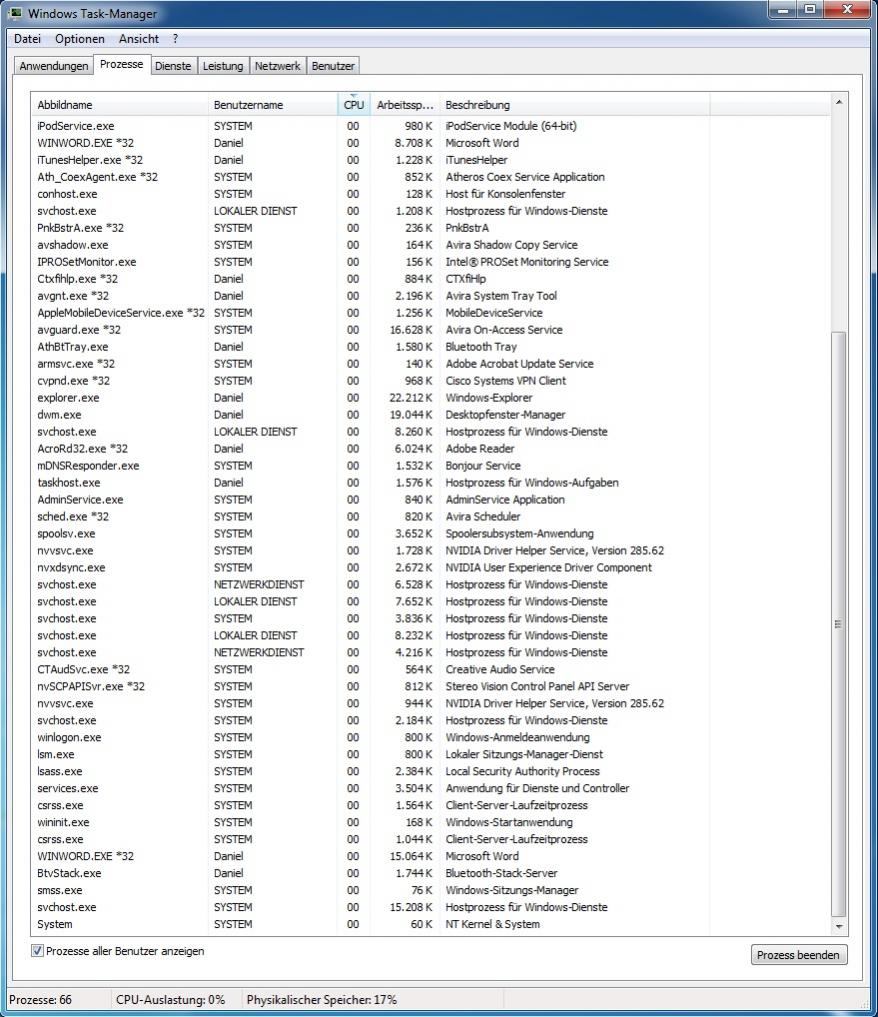This screenshot has height=1017, width=878.
Task: Select the explorer.exe process
Action: [x=431, y=398]
